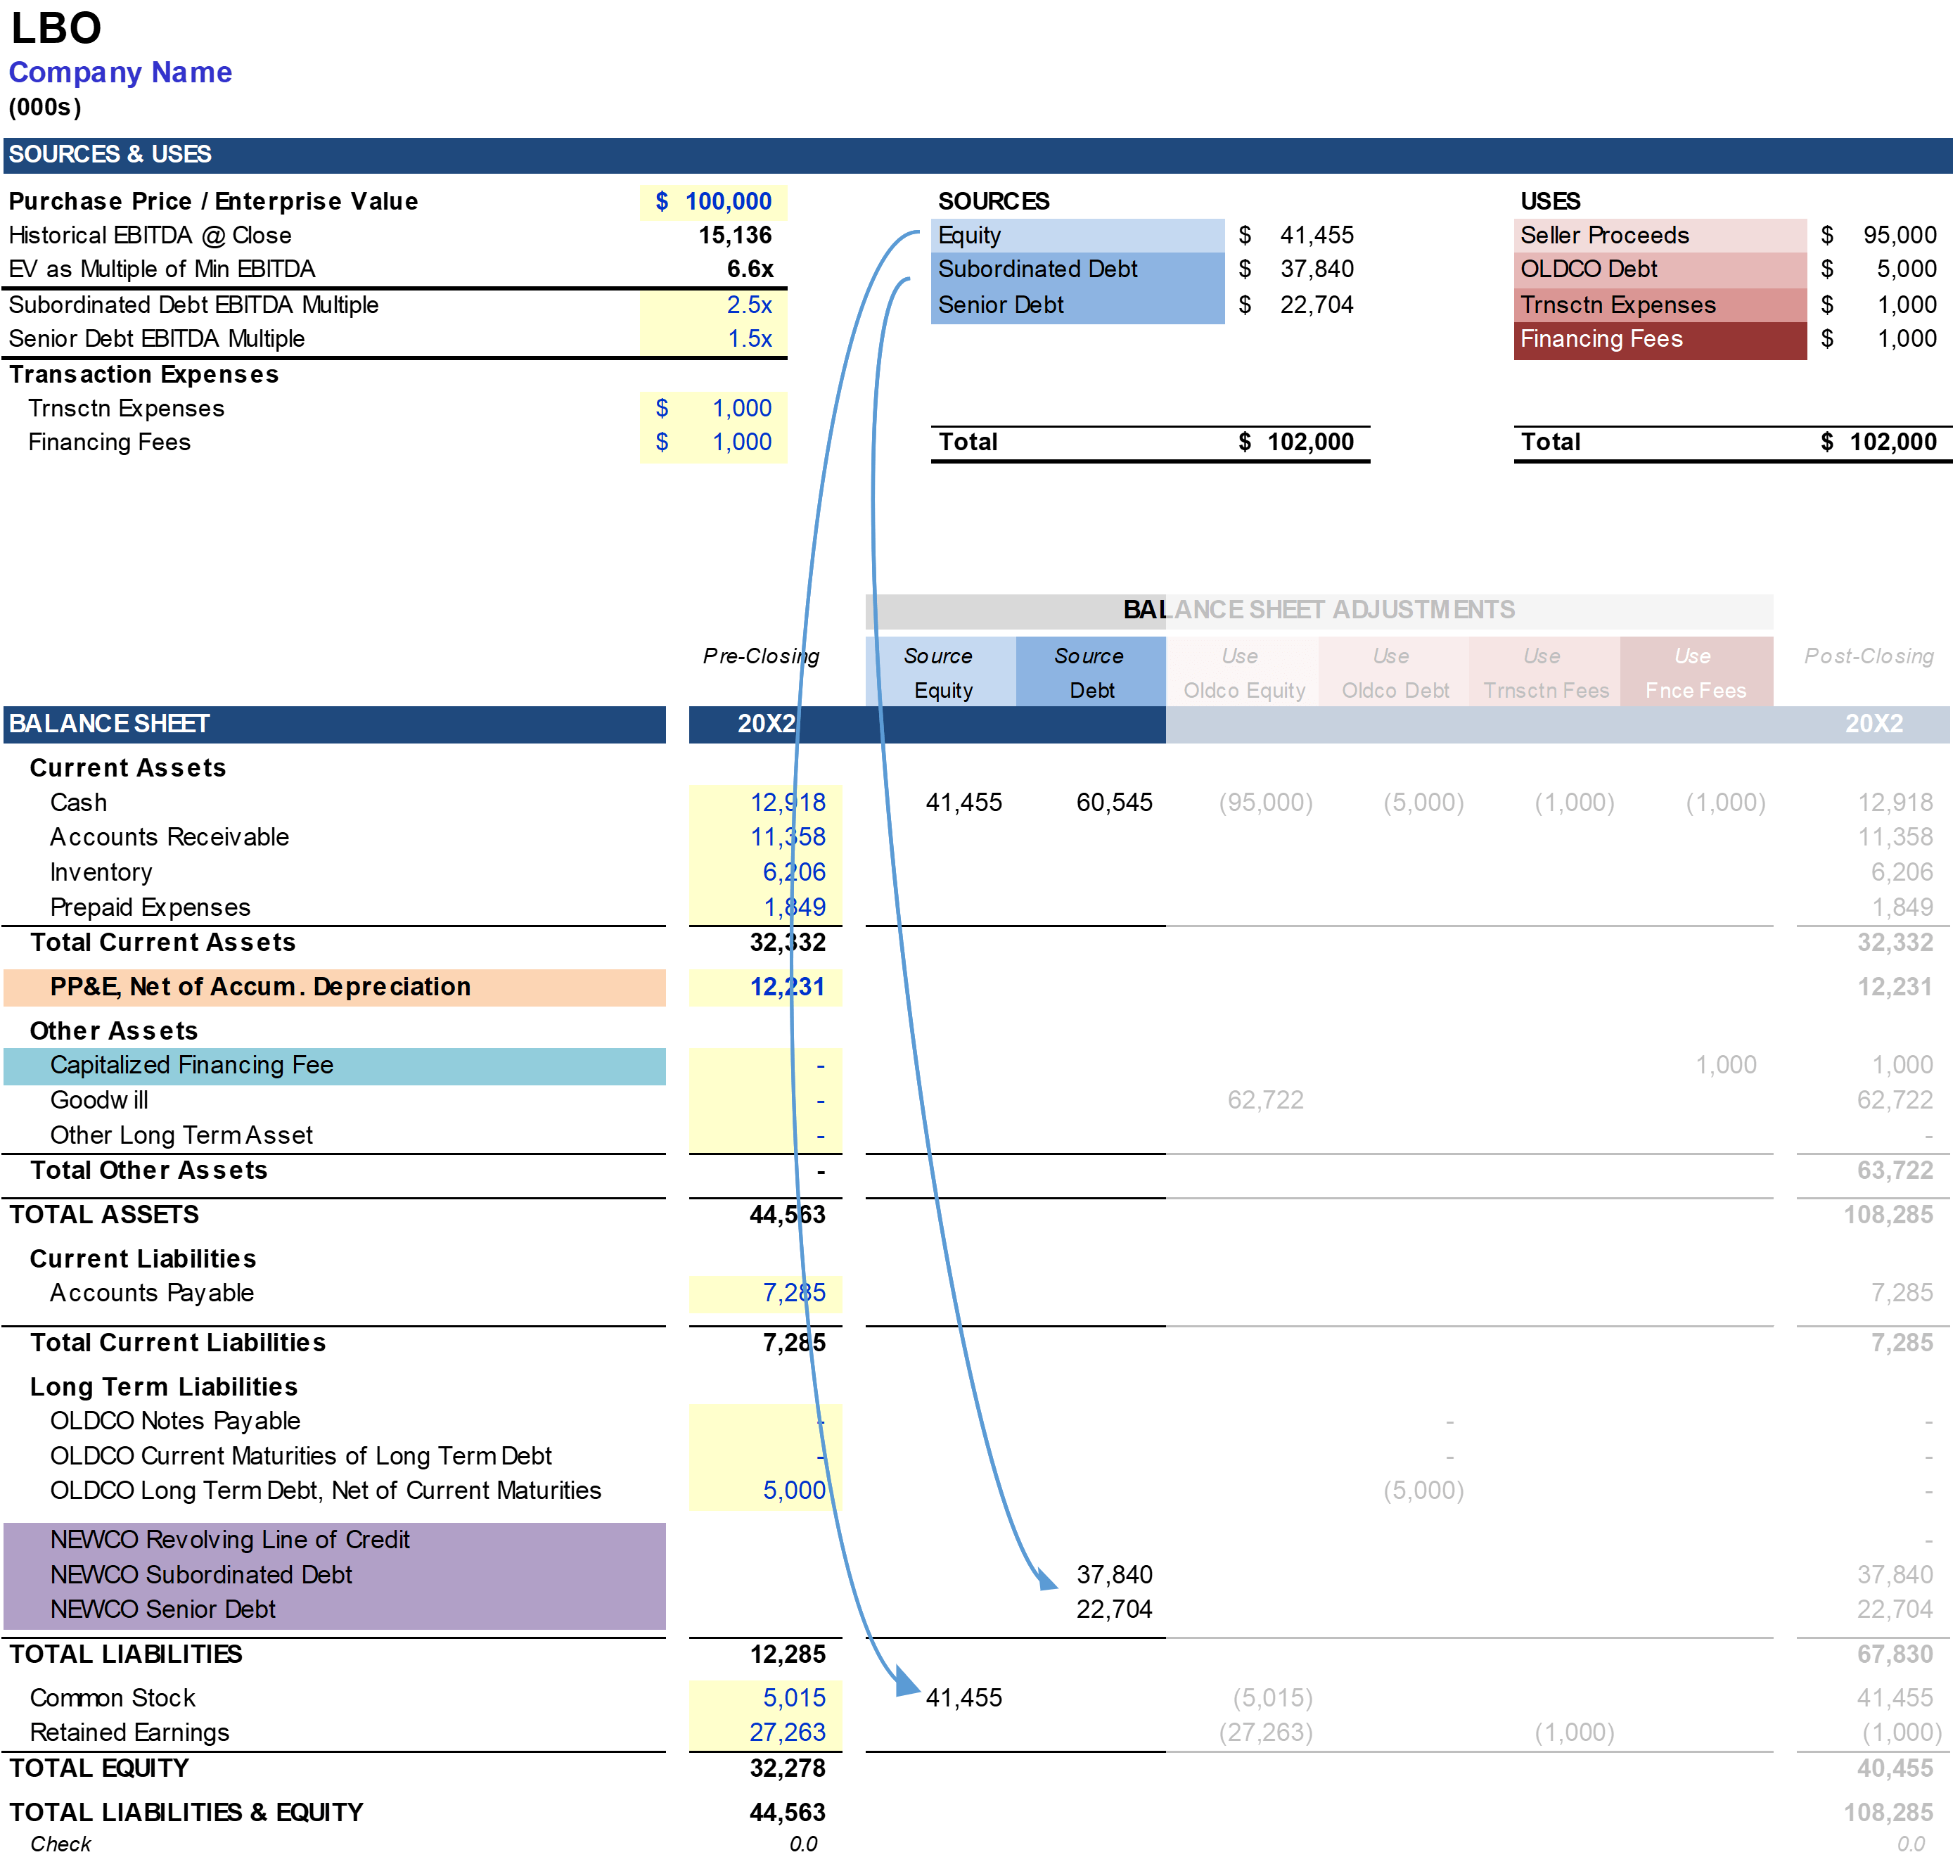Click the Pre-Closing column heading

tap(761, 656)
